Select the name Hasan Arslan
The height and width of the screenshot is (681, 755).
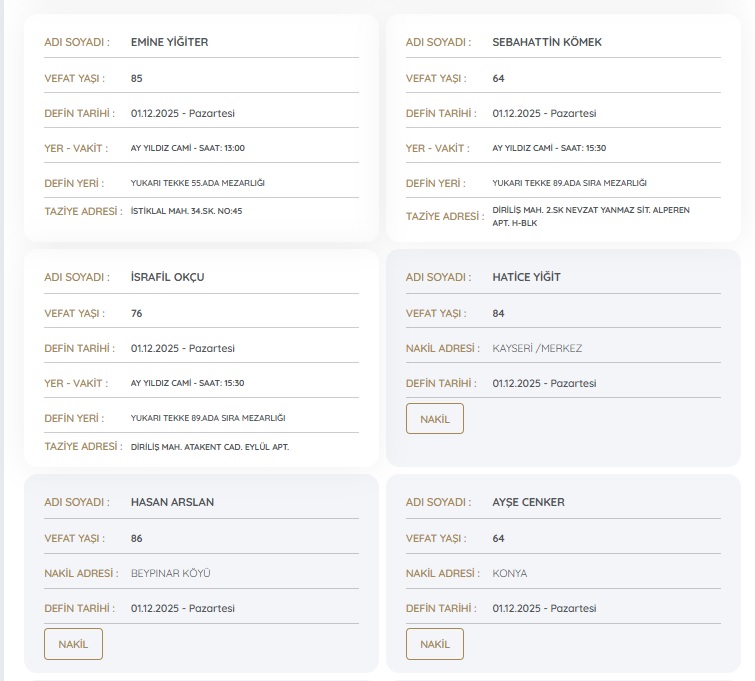pyautogui.click(x=172, y=502)
